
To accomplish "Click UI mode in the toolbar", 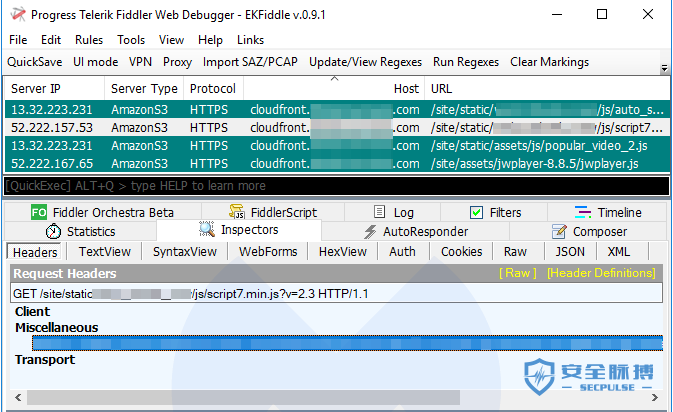I will pos(95,62).
